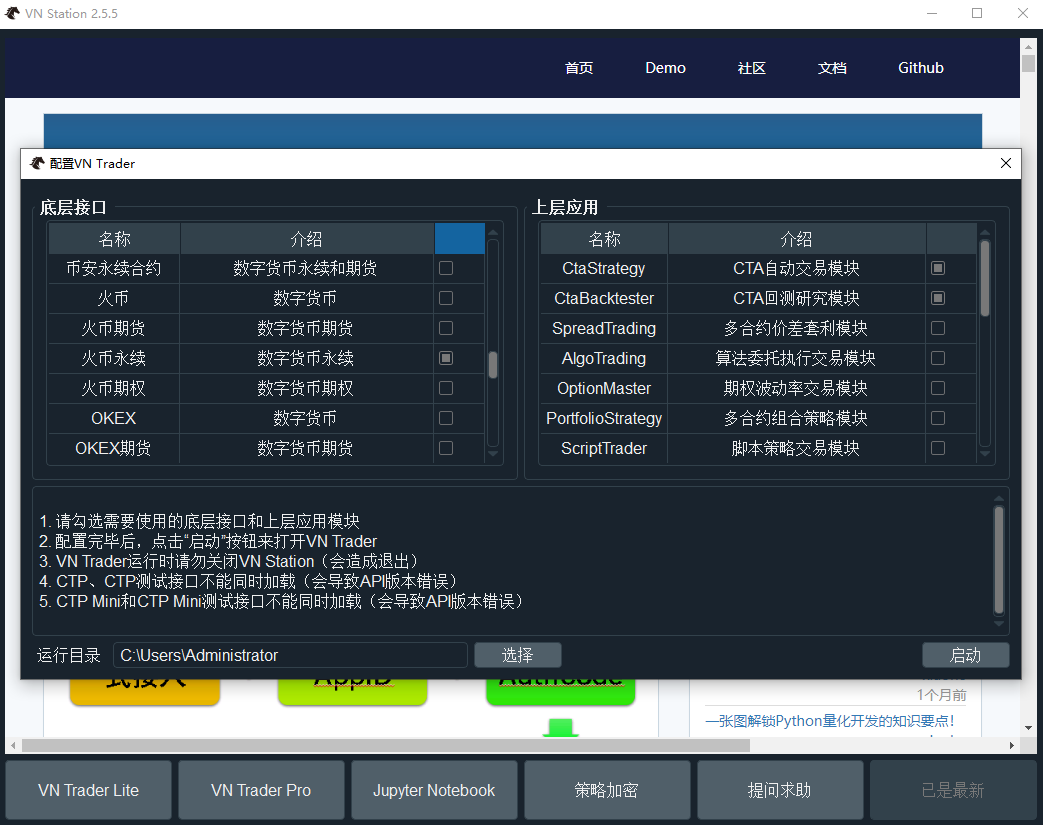Screen dimensions: 1043x825
Task: Click 选择 to choose a run directory
Action: click(517, 655)
